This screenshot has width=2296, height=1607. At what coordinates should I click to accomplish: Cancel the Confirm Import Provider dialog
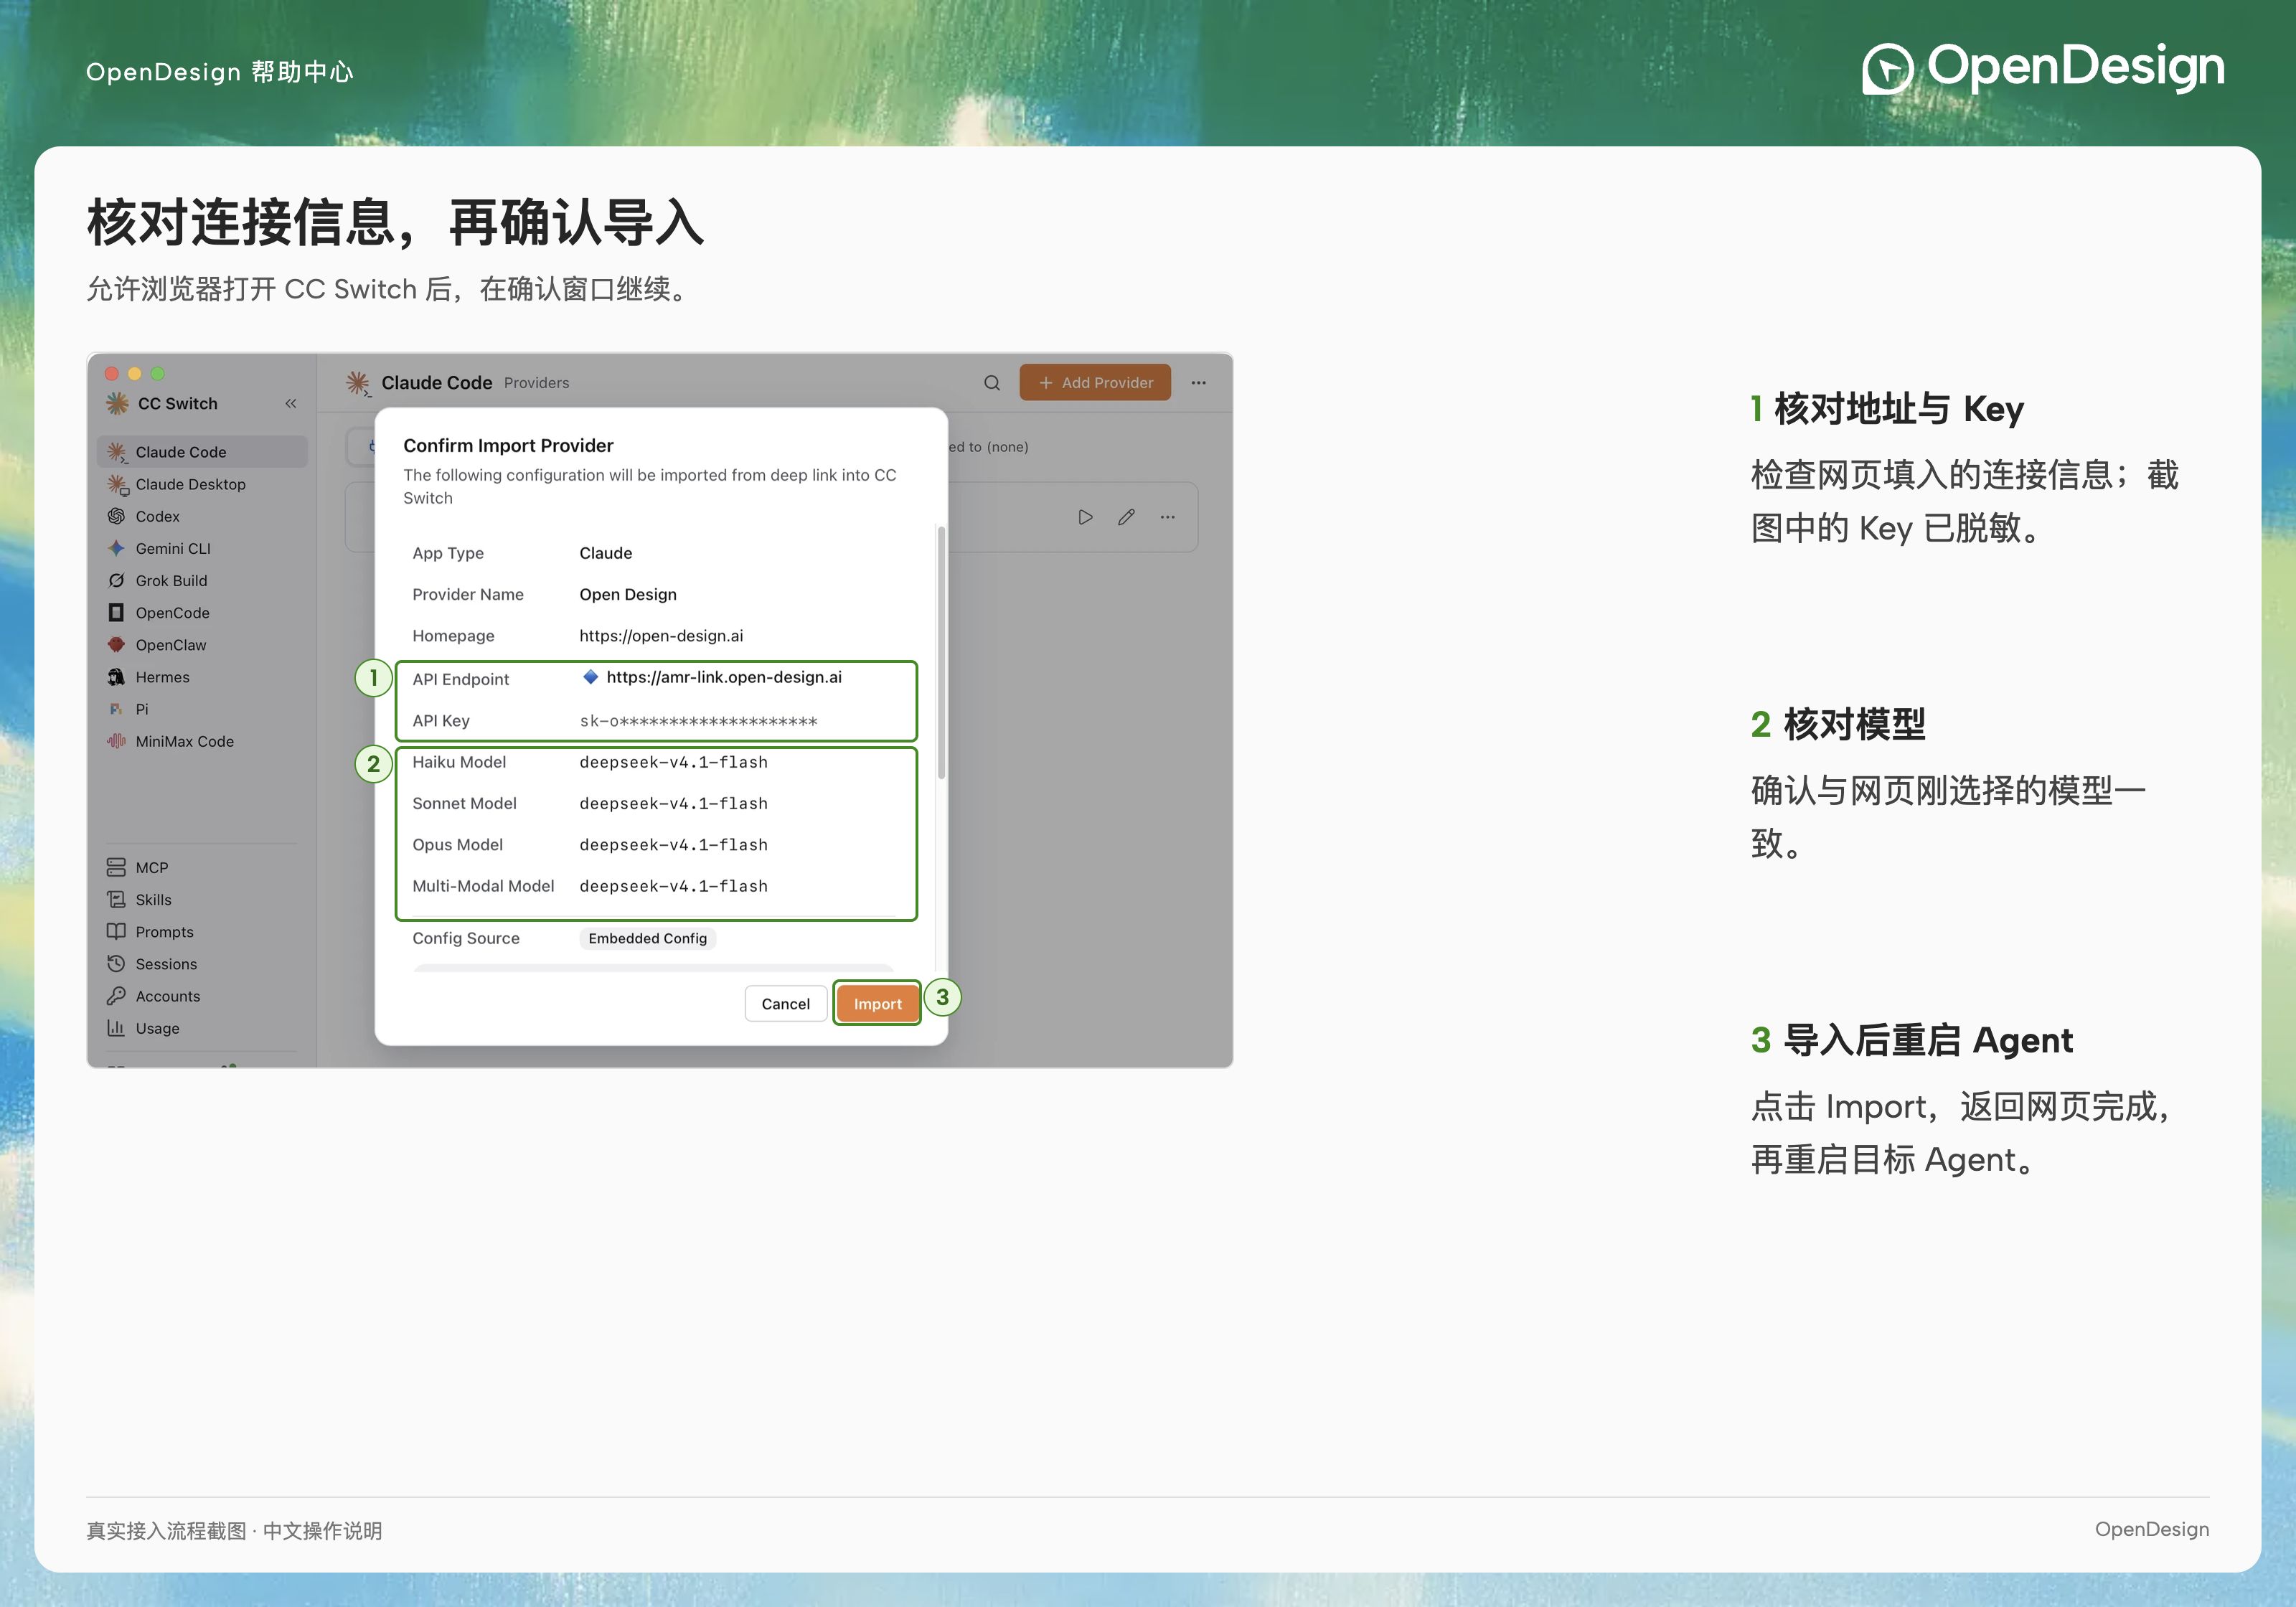click(785, 1003)
